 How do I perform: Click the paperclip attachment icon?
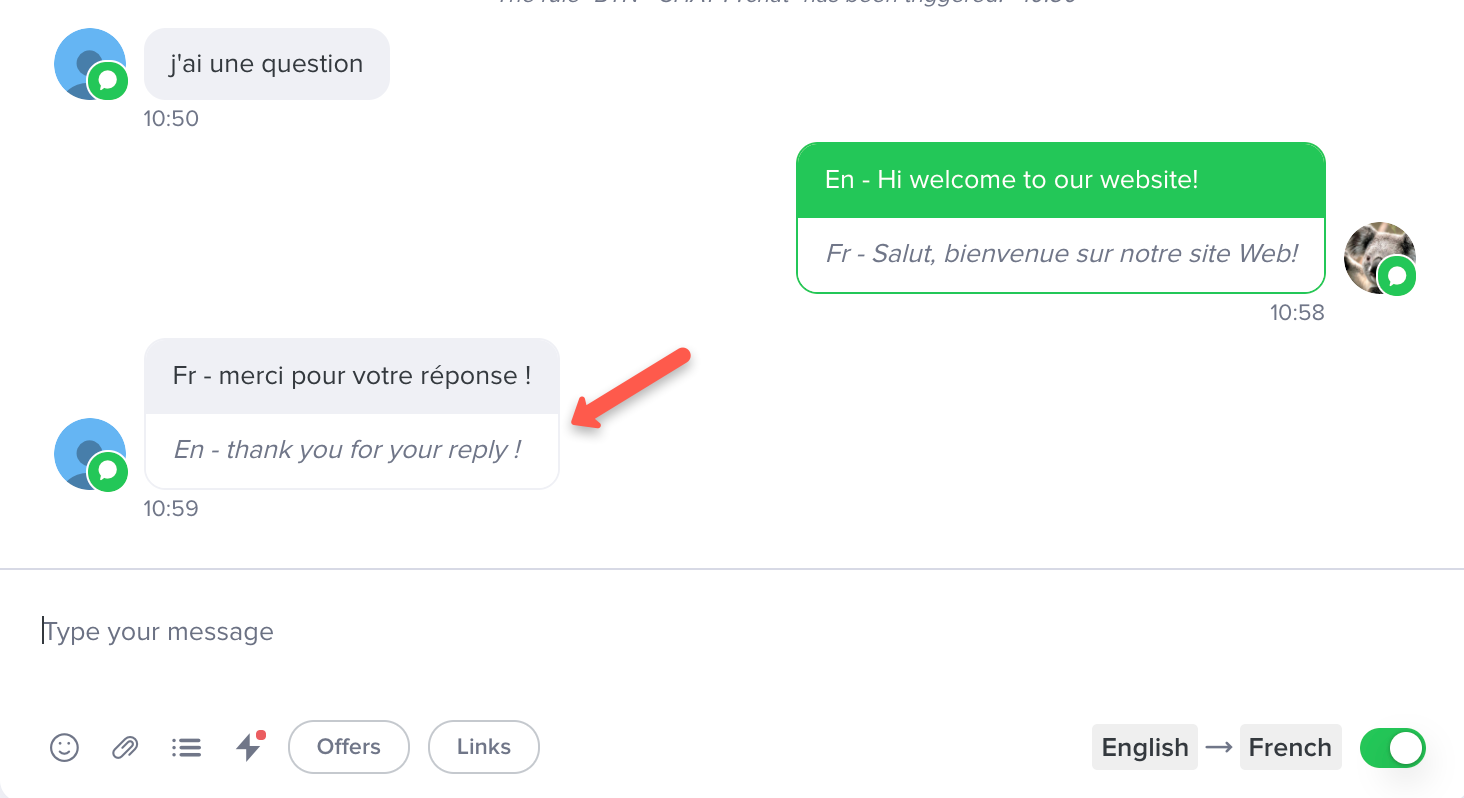coord(125,747)
